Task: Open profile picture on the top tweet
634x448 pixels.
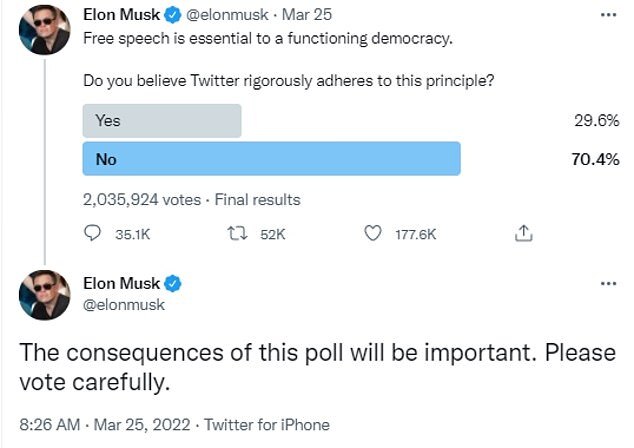Action: click(44, 30)
